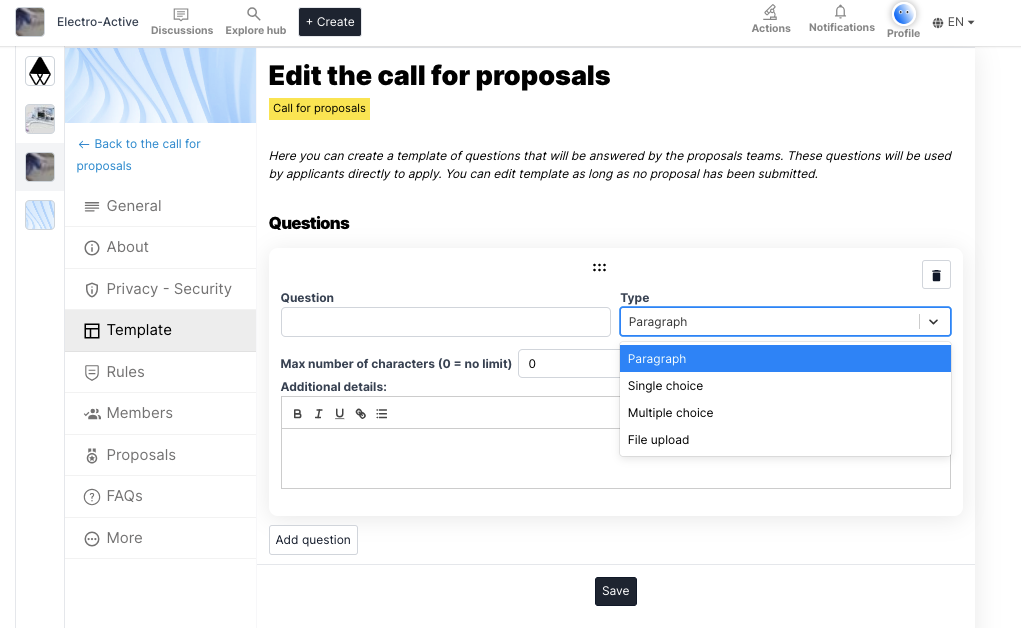The height and width of the screenshot is (628, 1021).
Task: Click the drag handle dots above the question
Action: coord(599,268)
